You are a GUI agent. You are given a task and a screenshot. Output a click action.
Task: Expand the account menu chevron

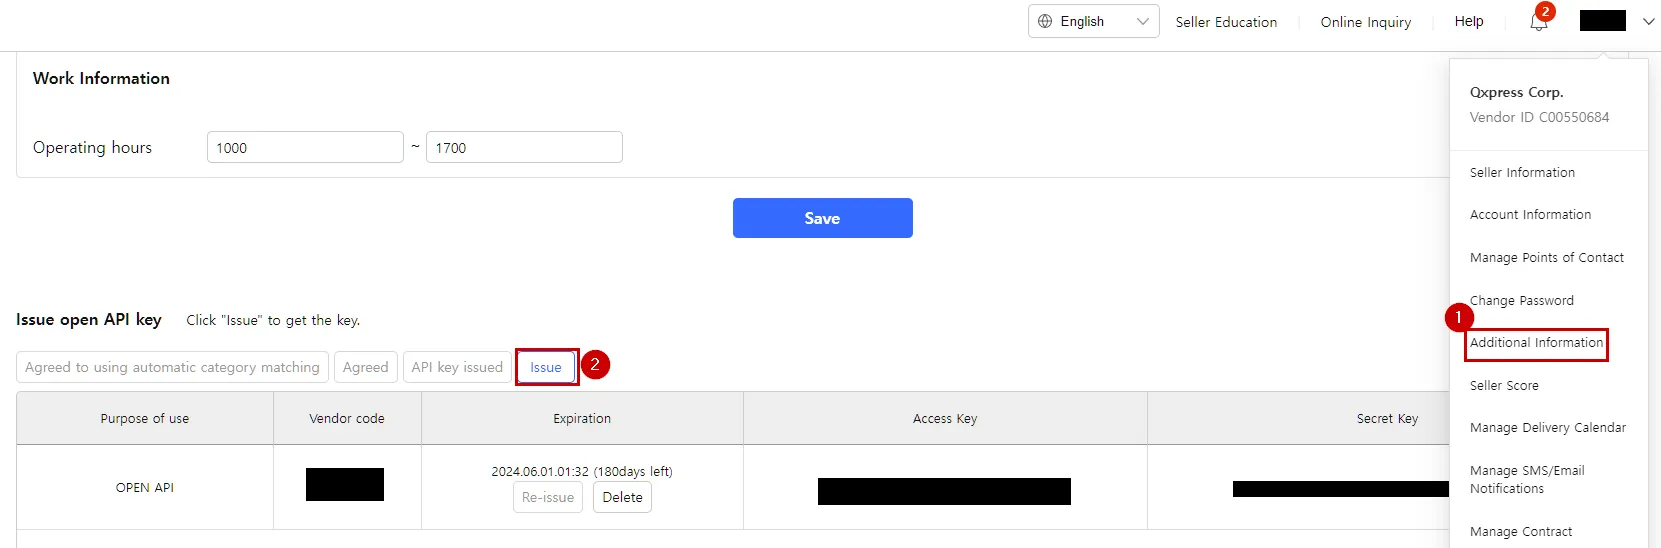pos(1648,21)
